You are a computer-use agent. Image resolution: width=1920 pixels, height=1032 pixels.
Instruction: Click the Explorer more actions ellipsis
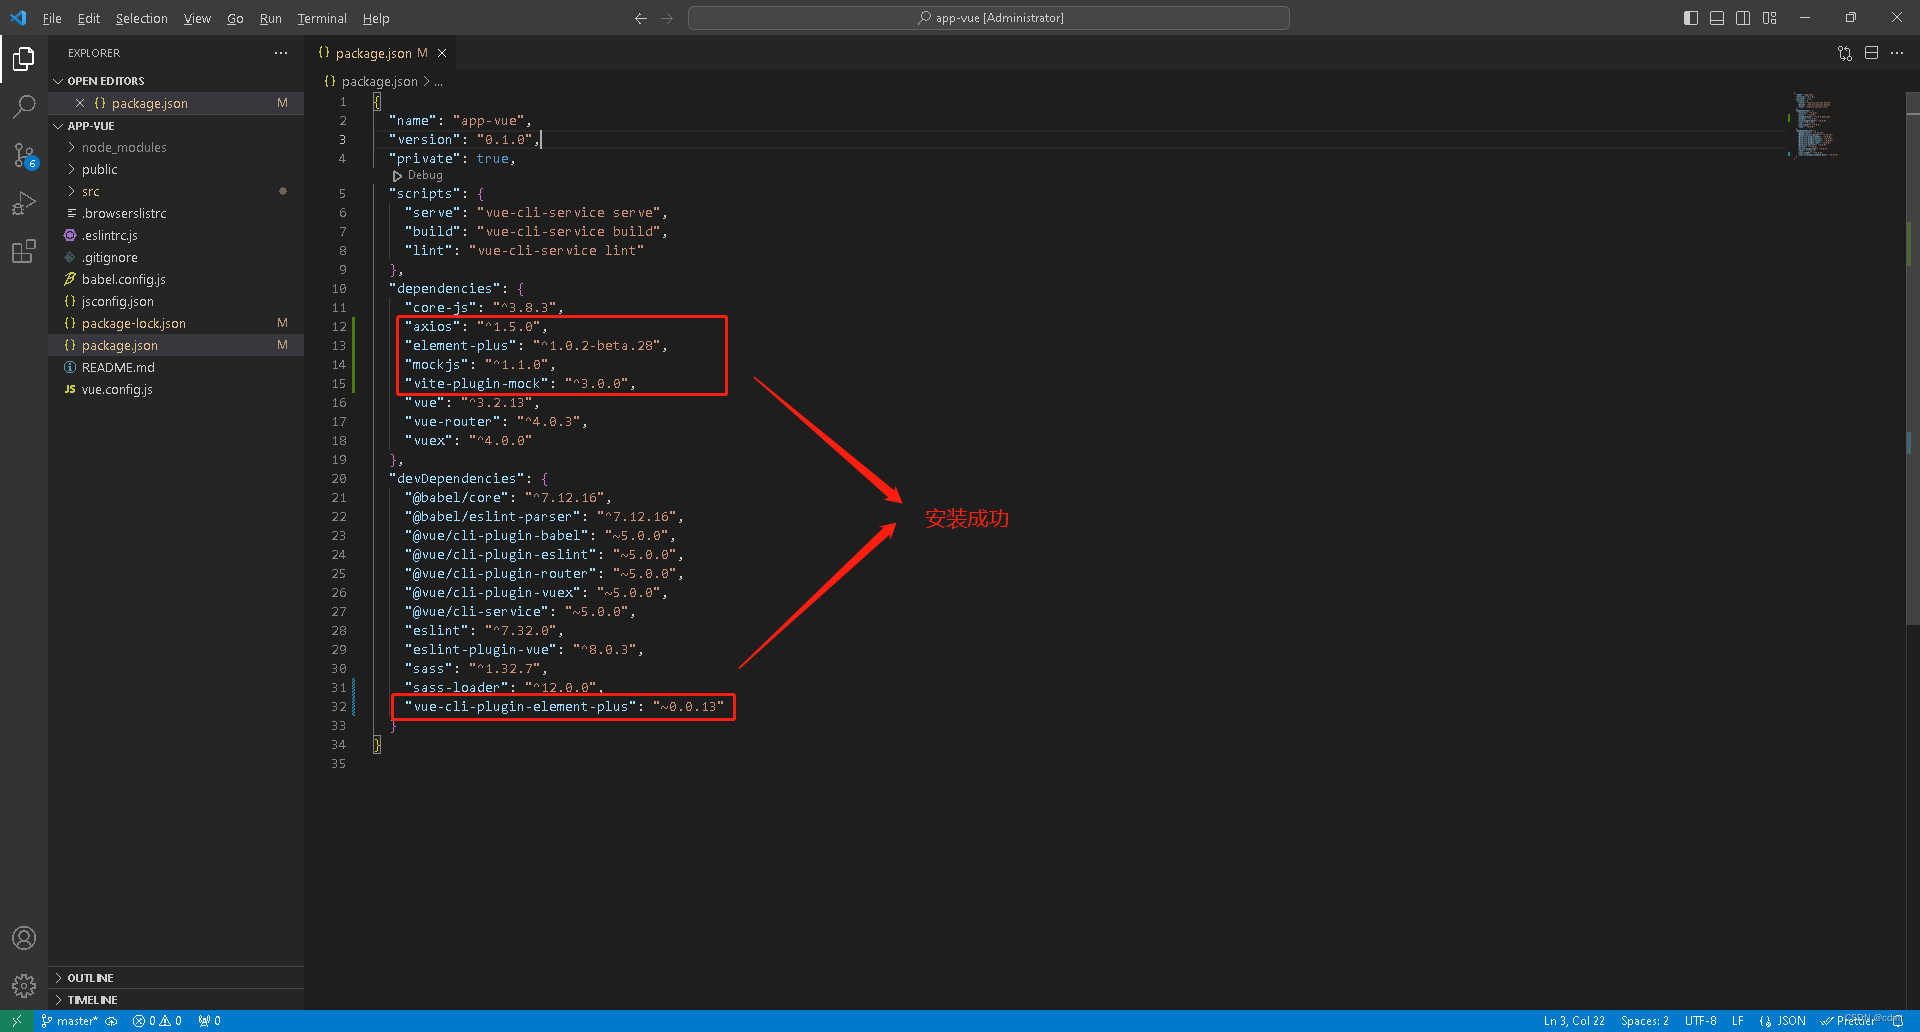[x=281, y=53]
